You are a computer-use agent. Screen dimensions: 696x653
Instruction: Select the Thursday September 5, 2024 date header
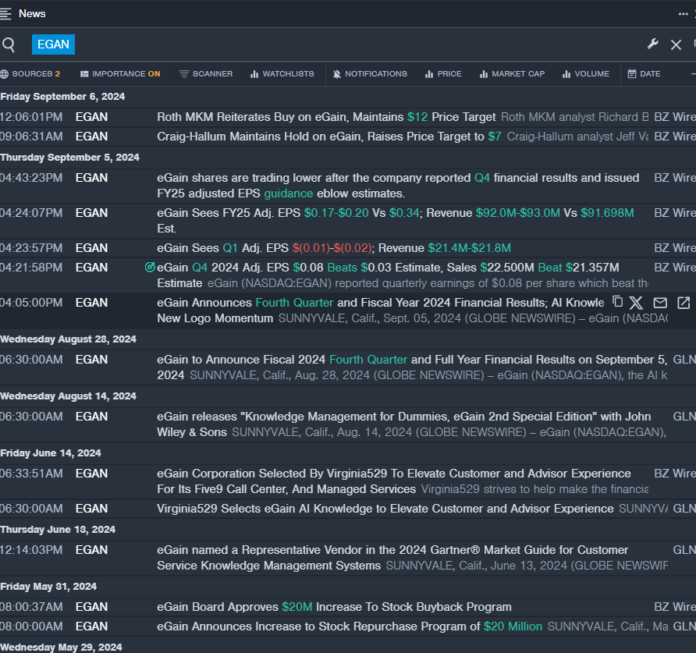(x=70, y=157)
